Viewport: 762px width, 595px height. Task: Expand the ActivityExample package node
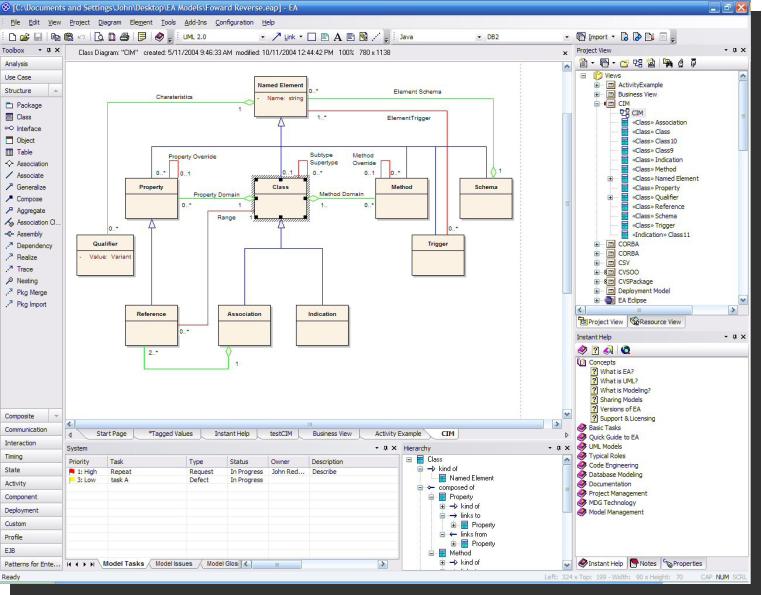[597, 85]
